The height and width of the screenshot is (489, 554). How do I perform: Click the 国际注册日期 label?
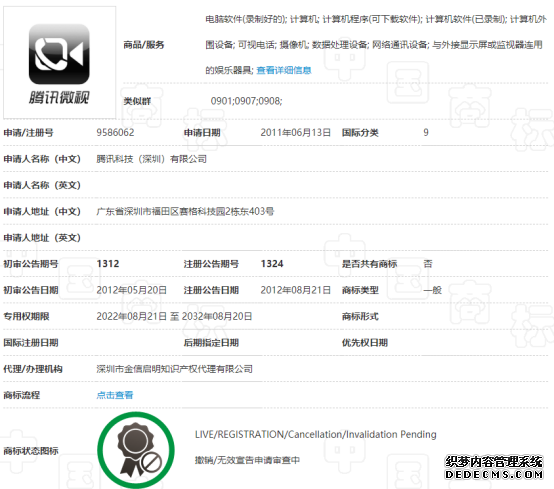click(31, 343)
